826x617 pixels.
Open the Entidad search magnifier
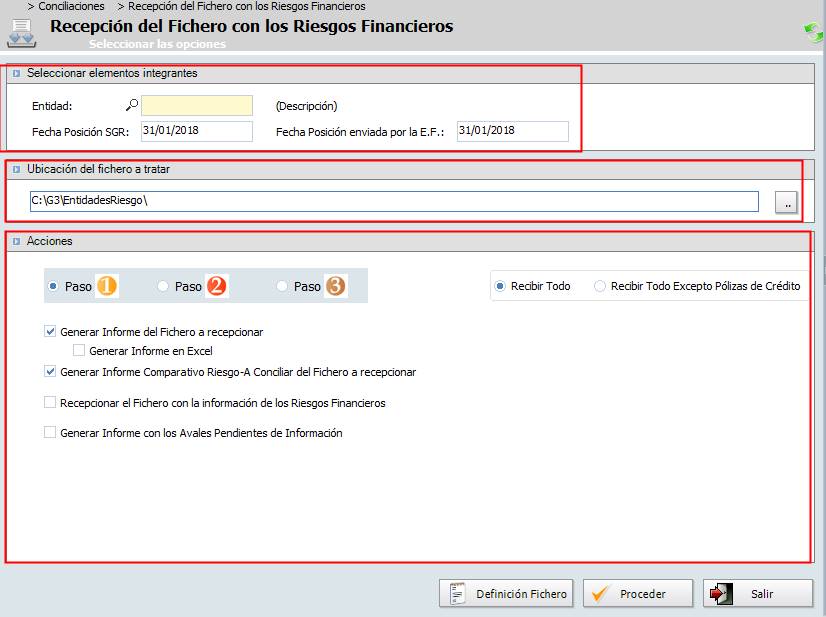(132, 105)
